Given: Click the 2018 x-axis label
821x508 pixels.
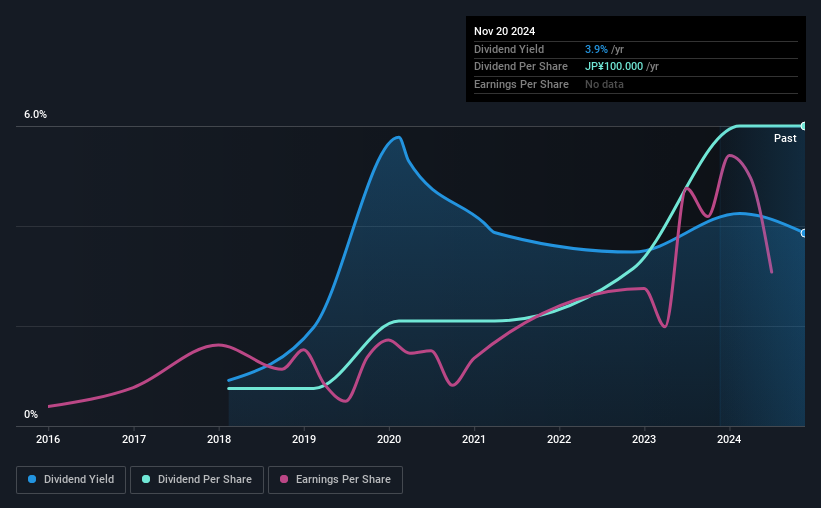Looking at the screenshot, I should 219,439.
